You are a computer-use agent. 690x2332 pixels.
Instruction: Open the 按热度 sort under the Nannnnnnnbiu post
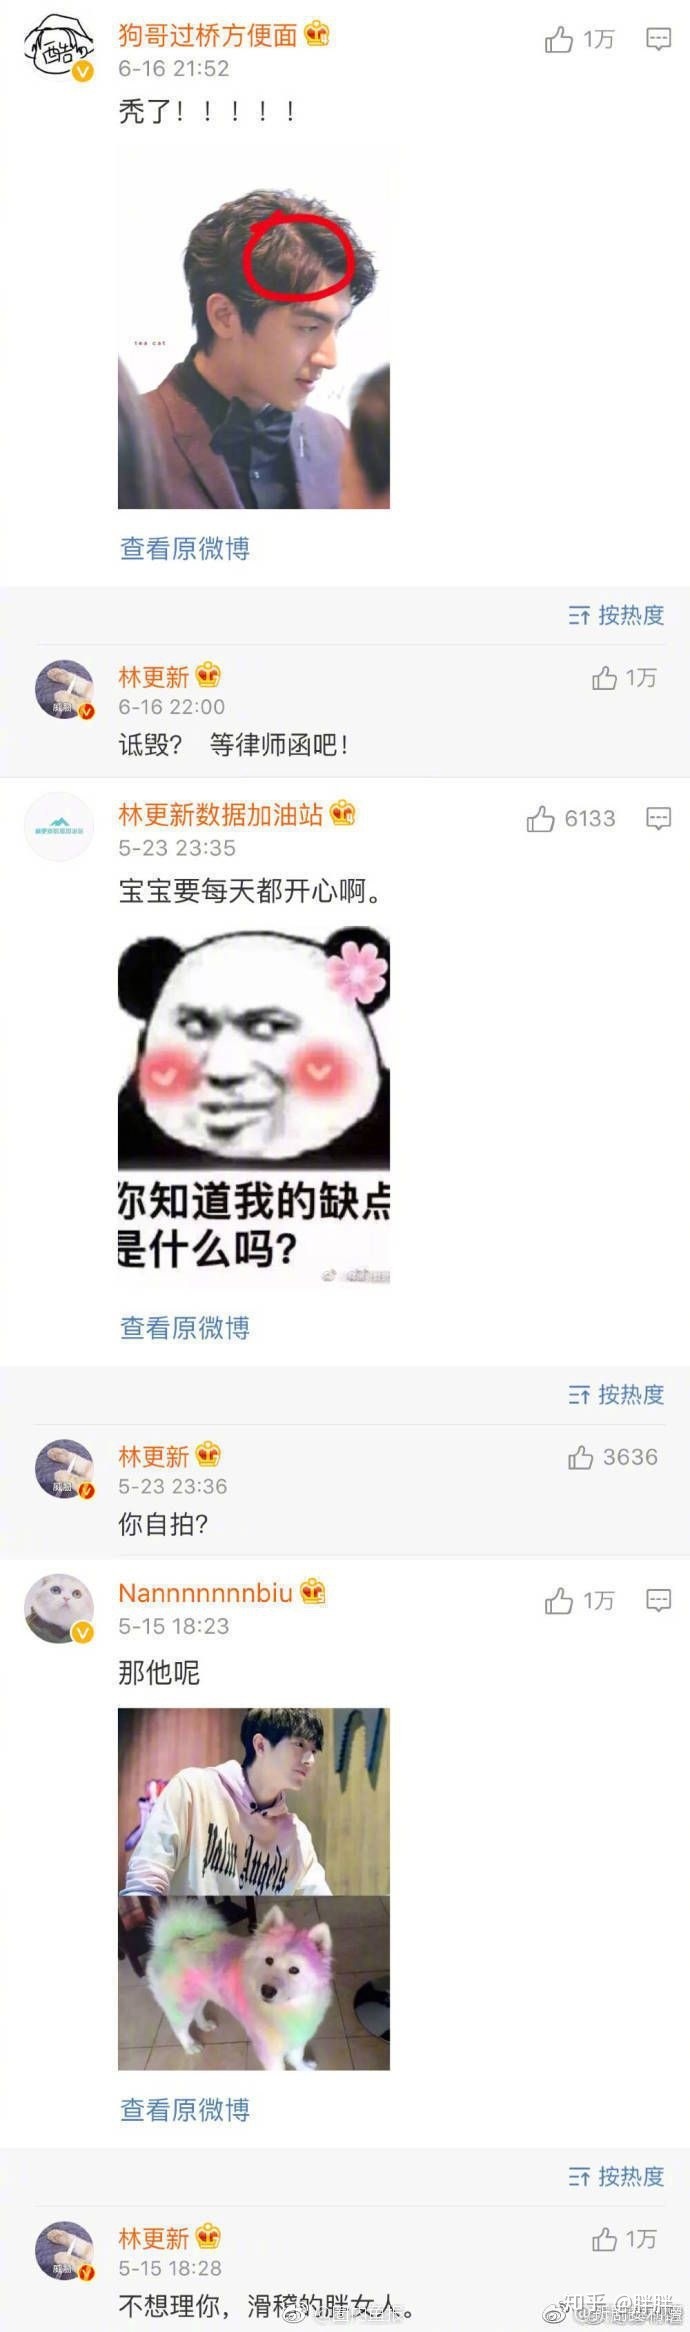point(616,2176)
